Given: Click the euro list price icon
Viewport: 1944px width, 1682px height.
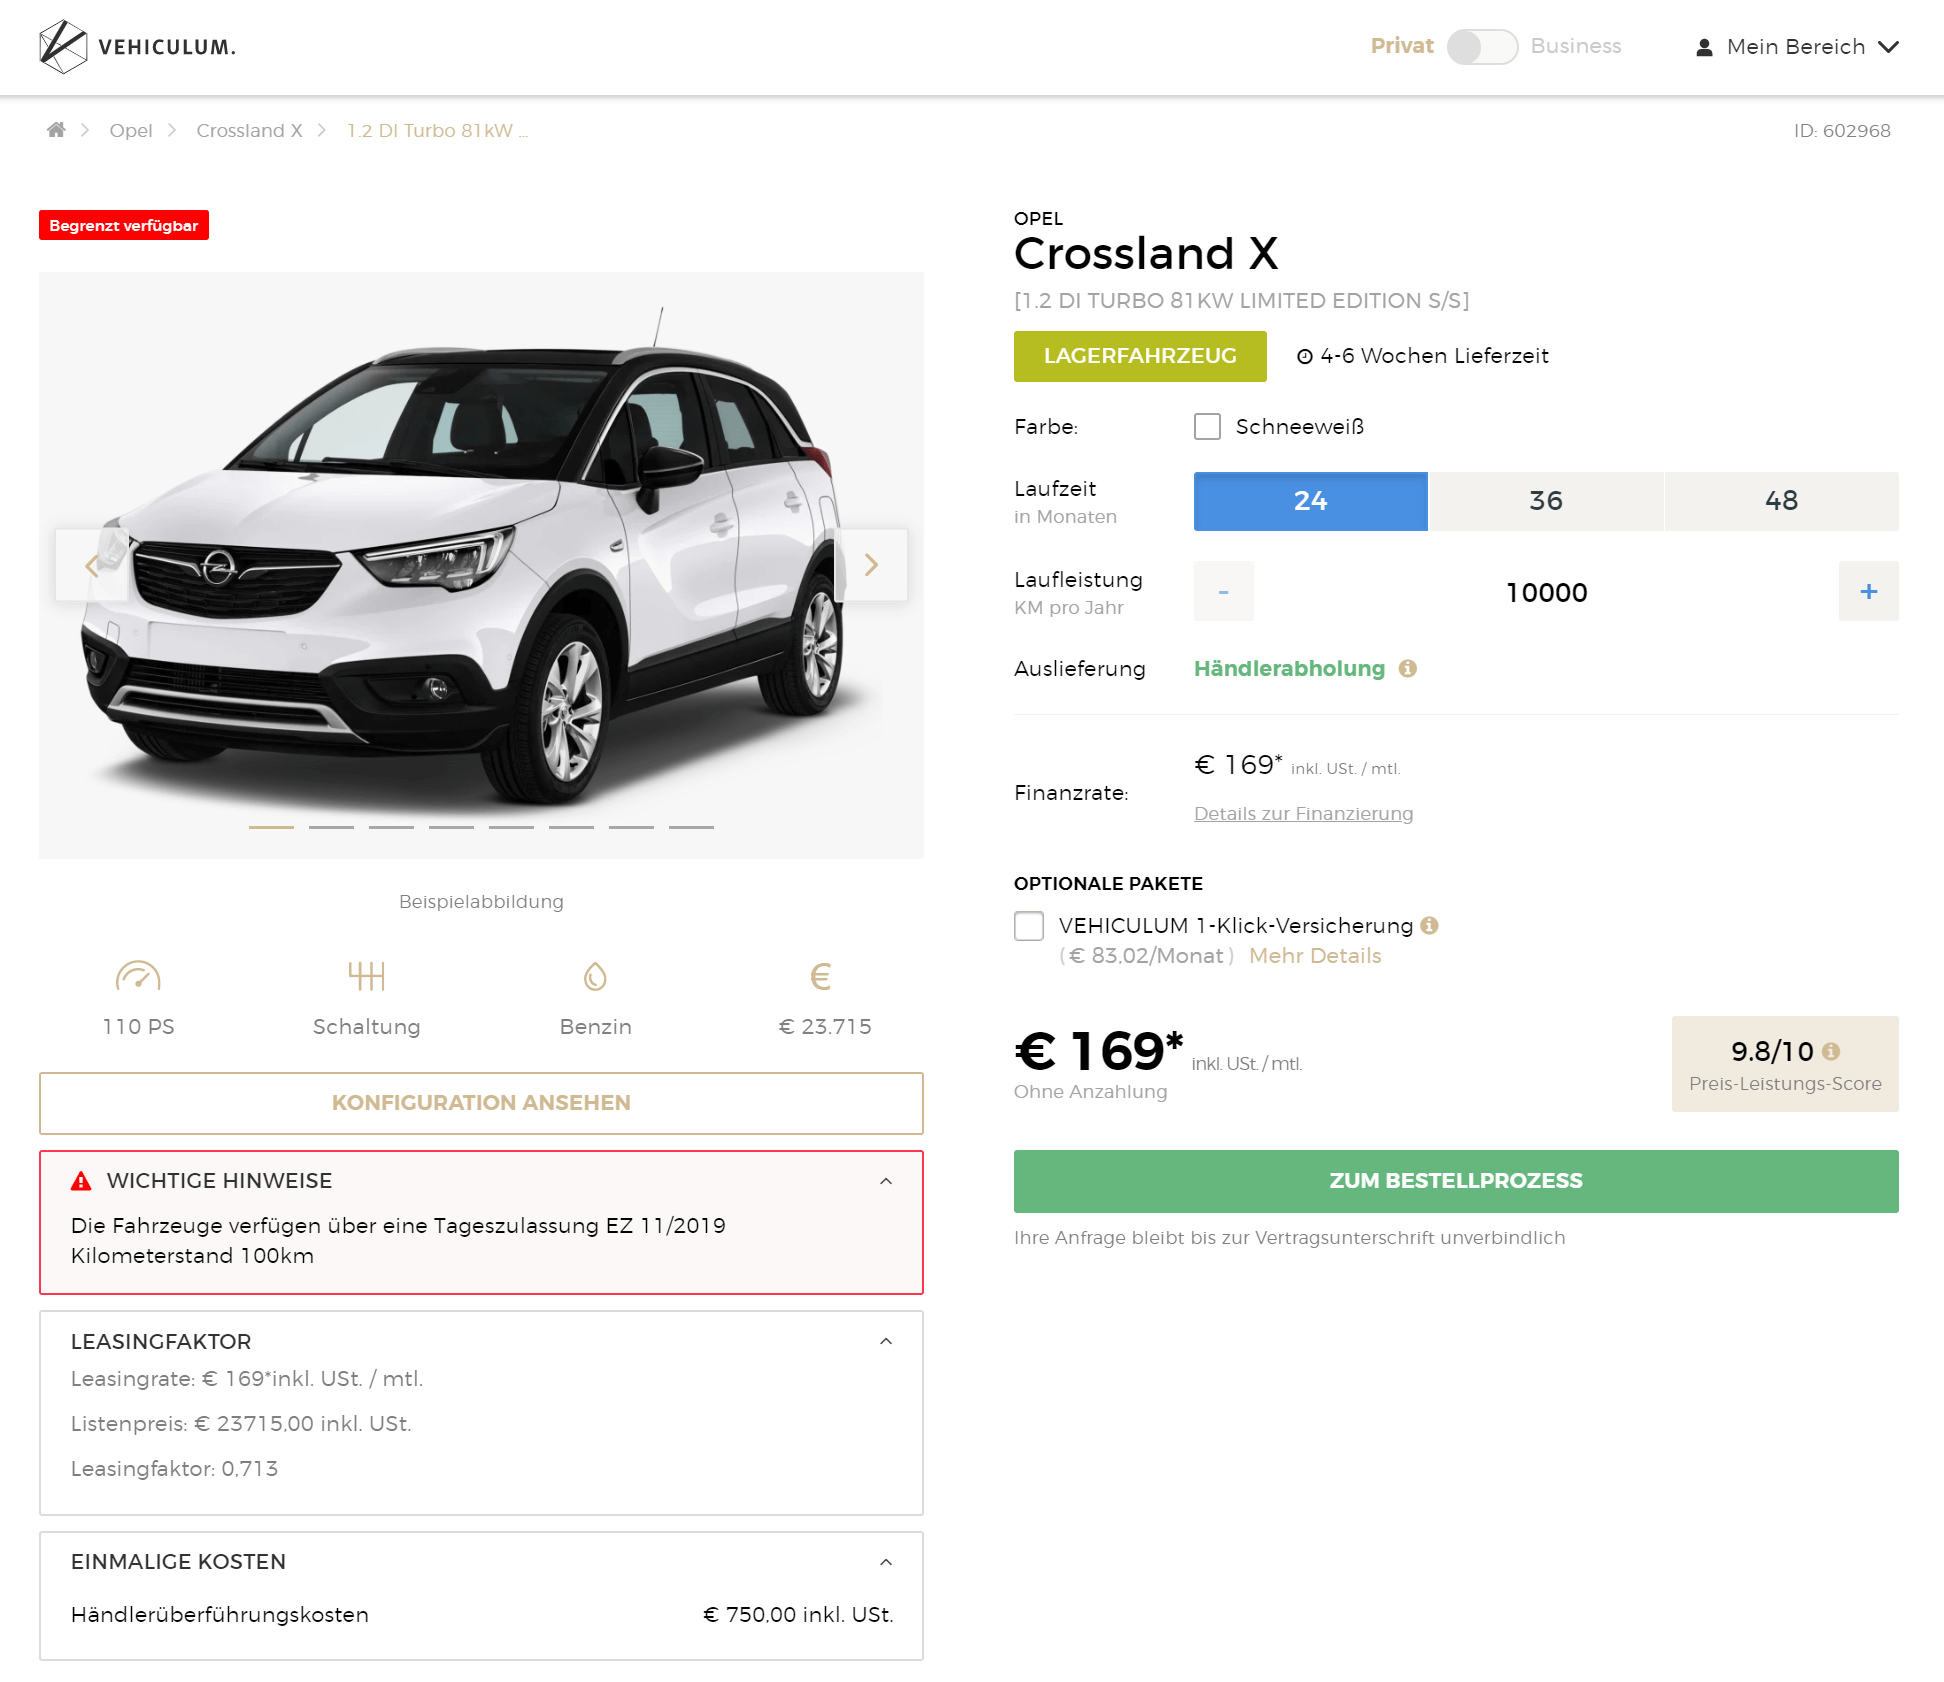Looking at the screenshot, I should 821,976.
